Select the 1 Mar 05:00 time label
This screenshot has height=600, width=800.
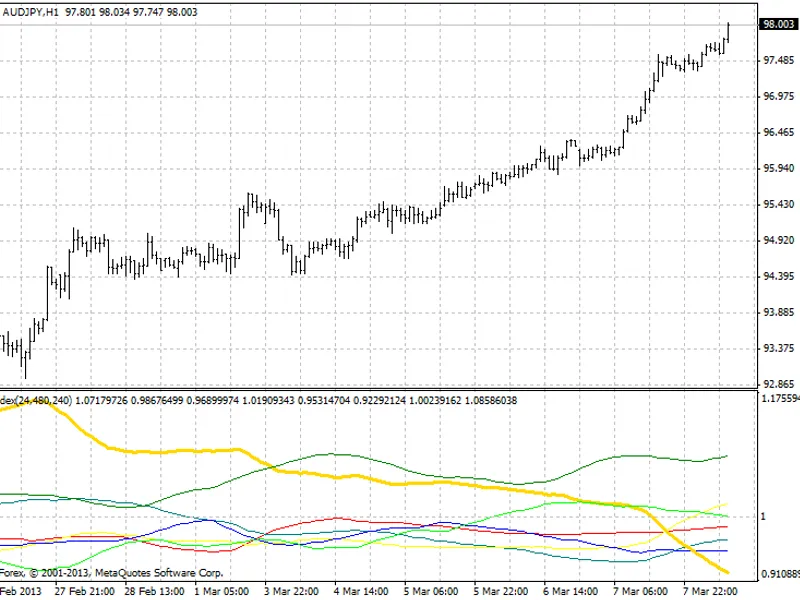pos(222,591)
